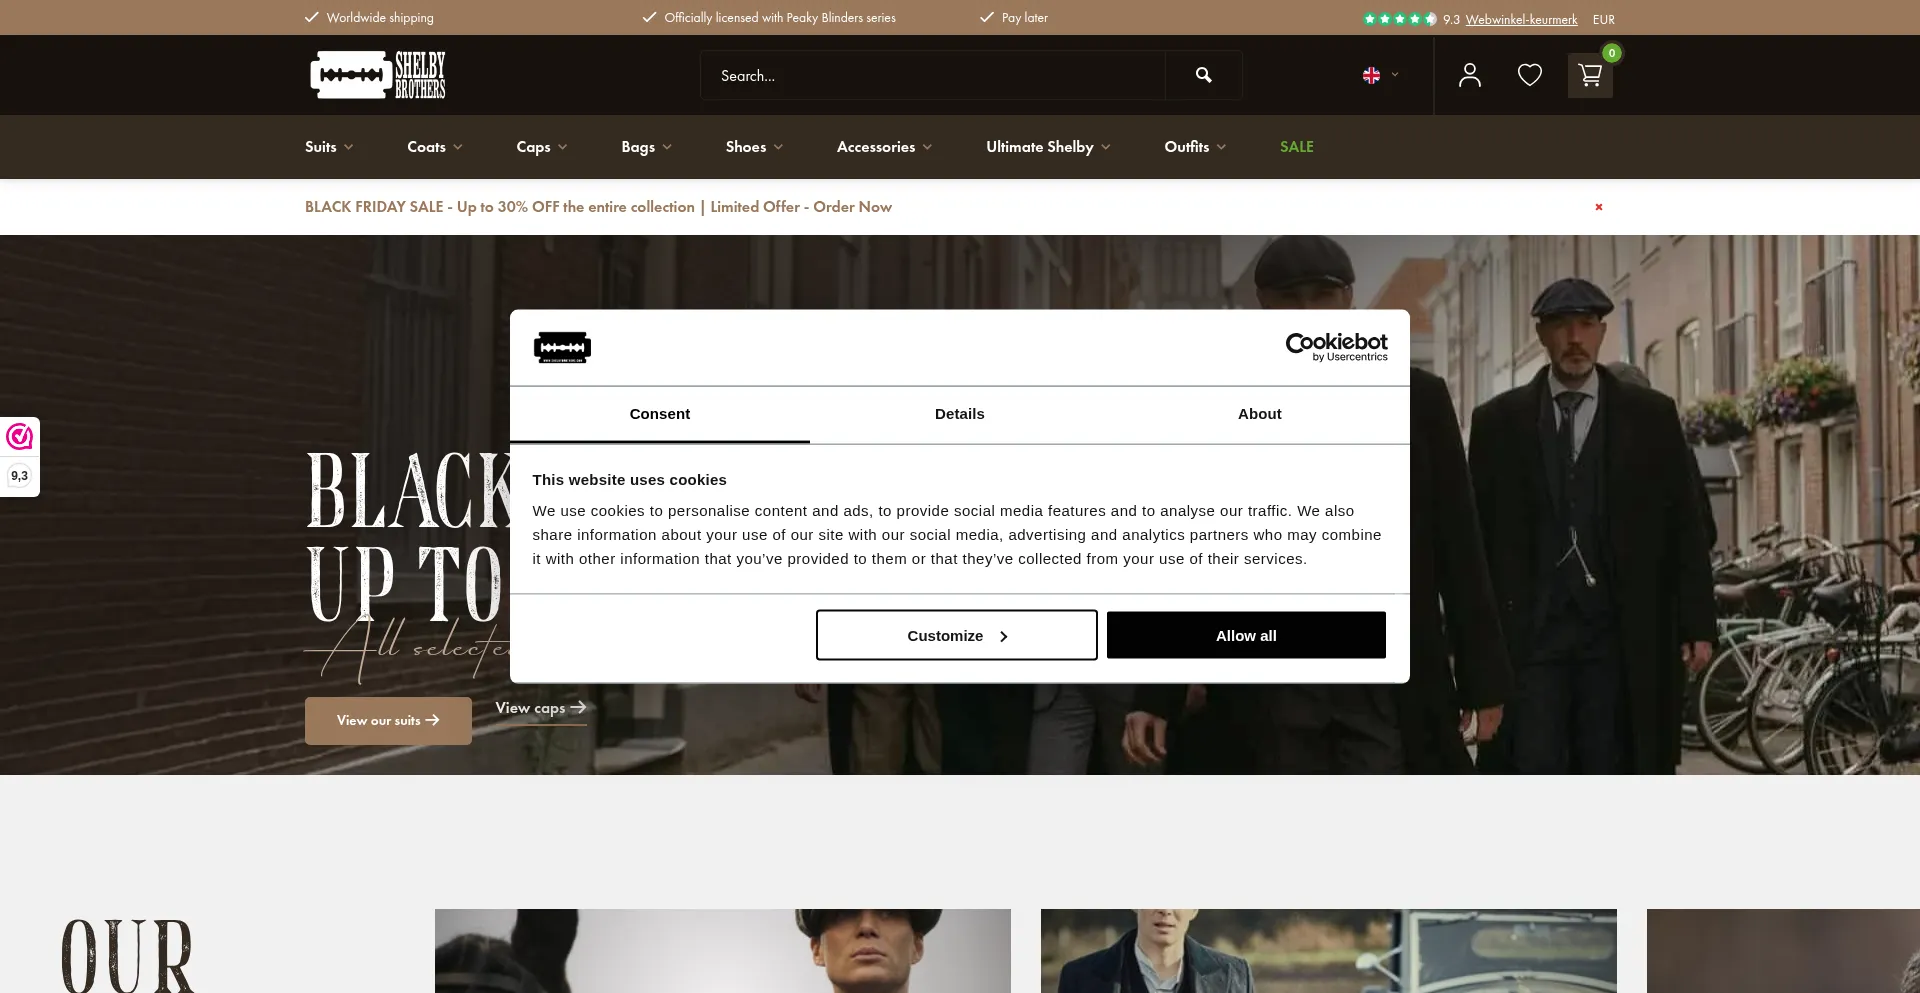
Task: Click the Webwinkel-keurmerk rating link
Action: (1521, 19)
